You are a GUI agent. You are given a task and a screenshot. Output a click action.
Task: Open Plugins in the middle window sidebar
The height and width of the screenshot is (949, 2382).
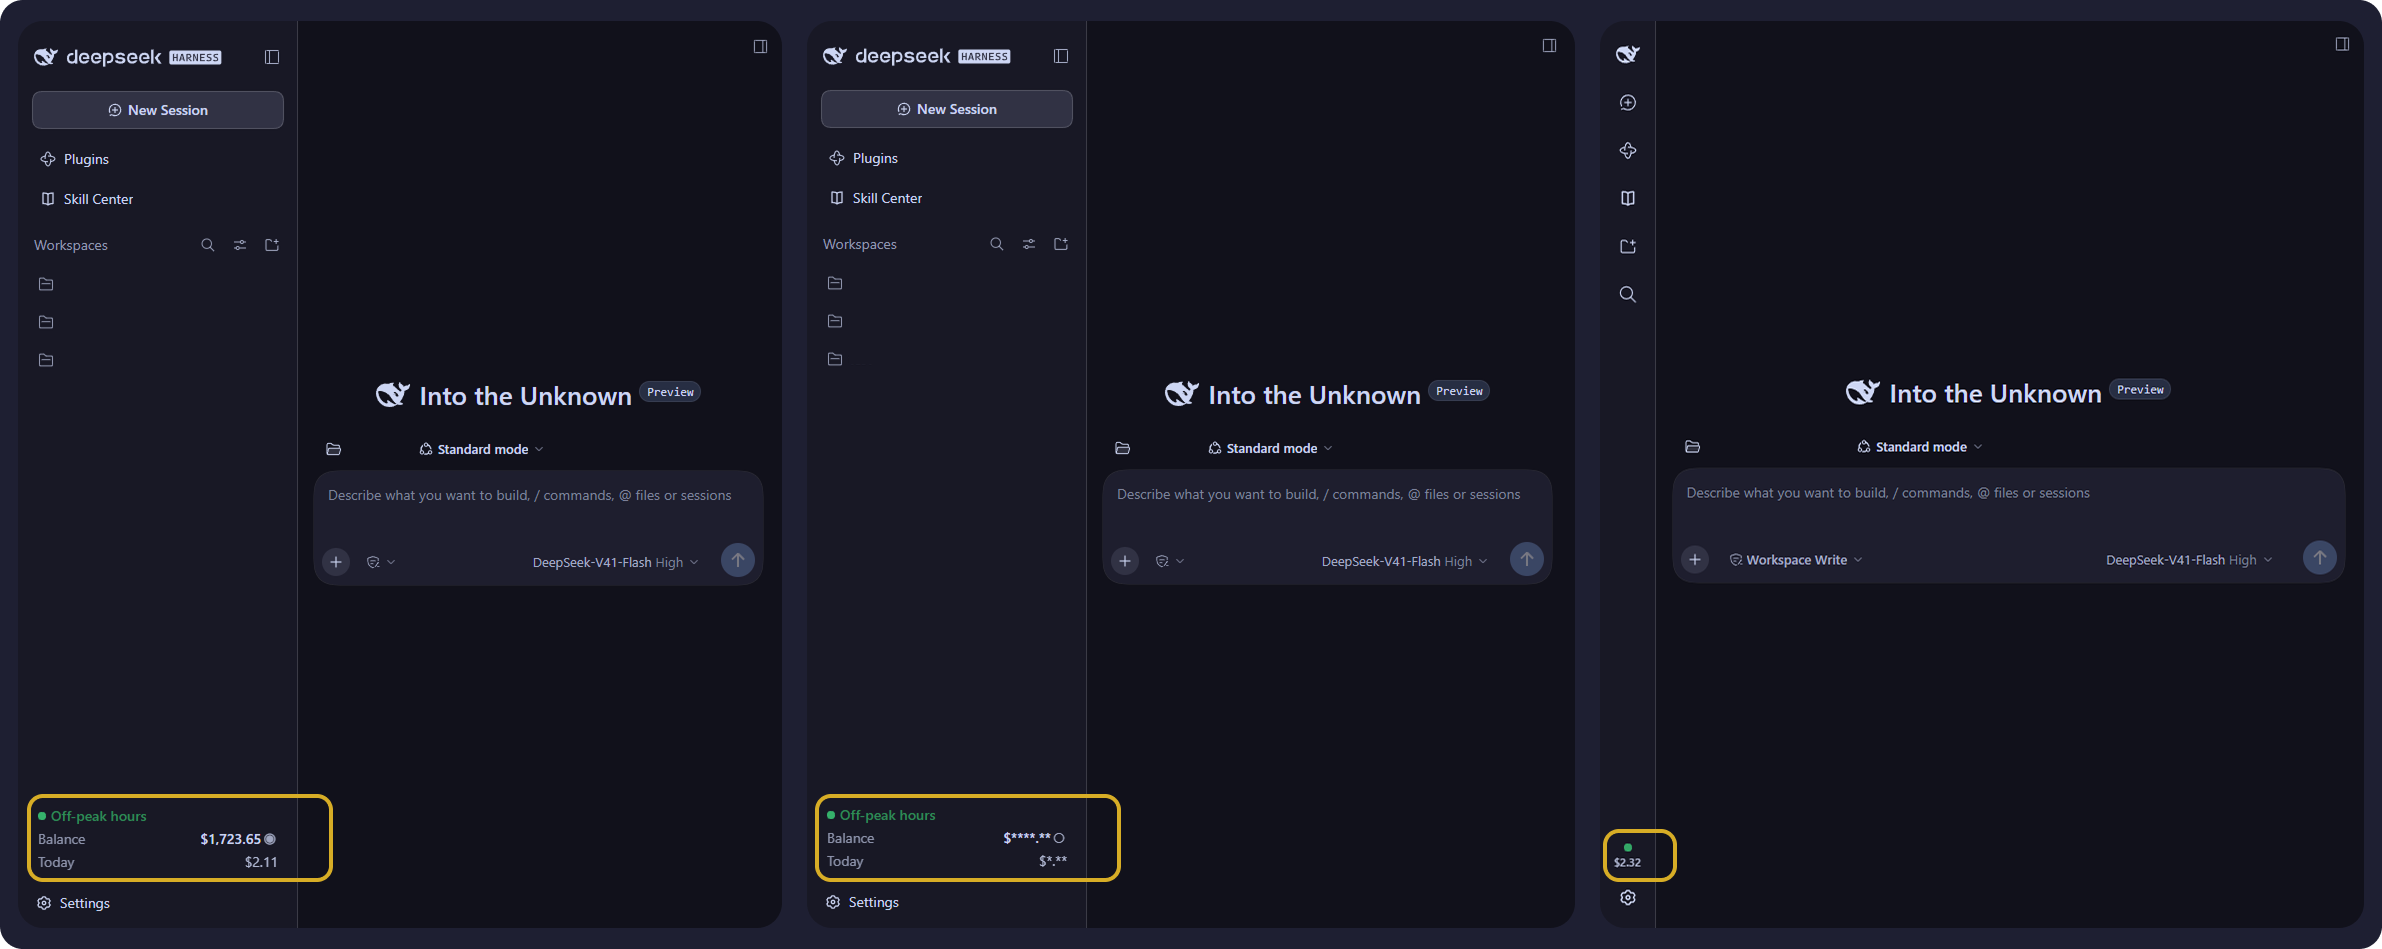864,158
